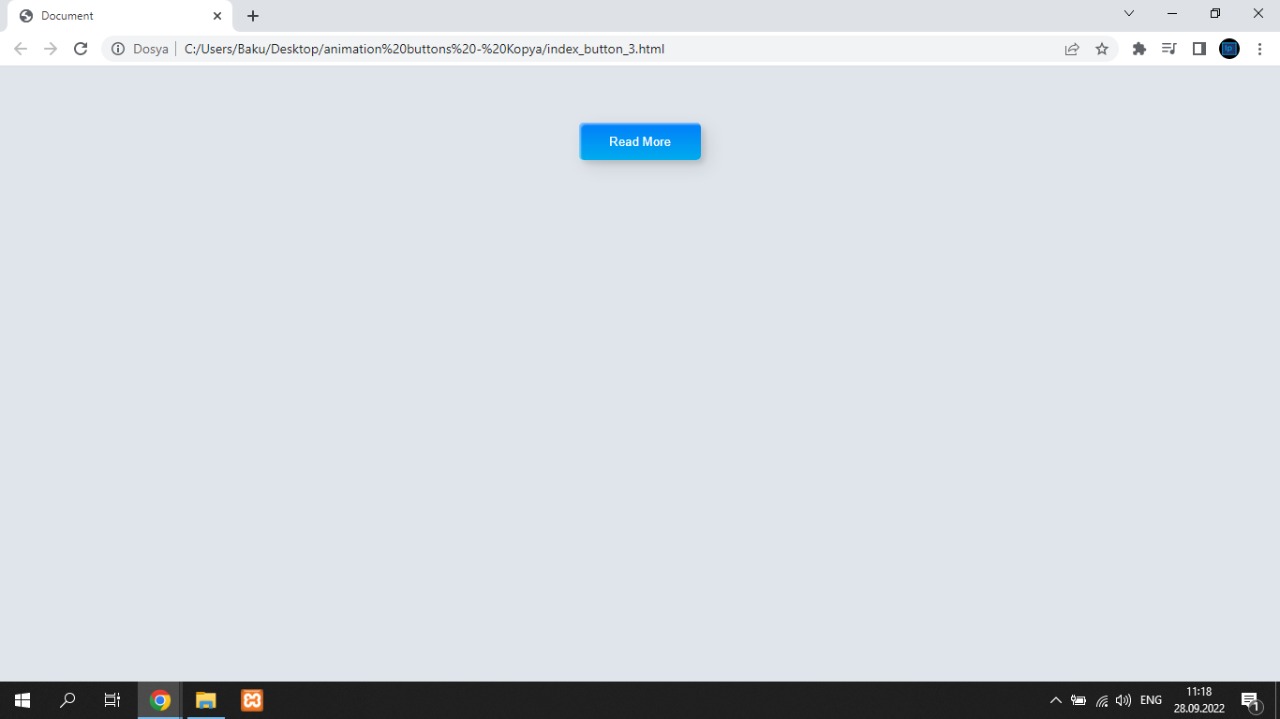Click the reading list icon

coord(1169,48)
